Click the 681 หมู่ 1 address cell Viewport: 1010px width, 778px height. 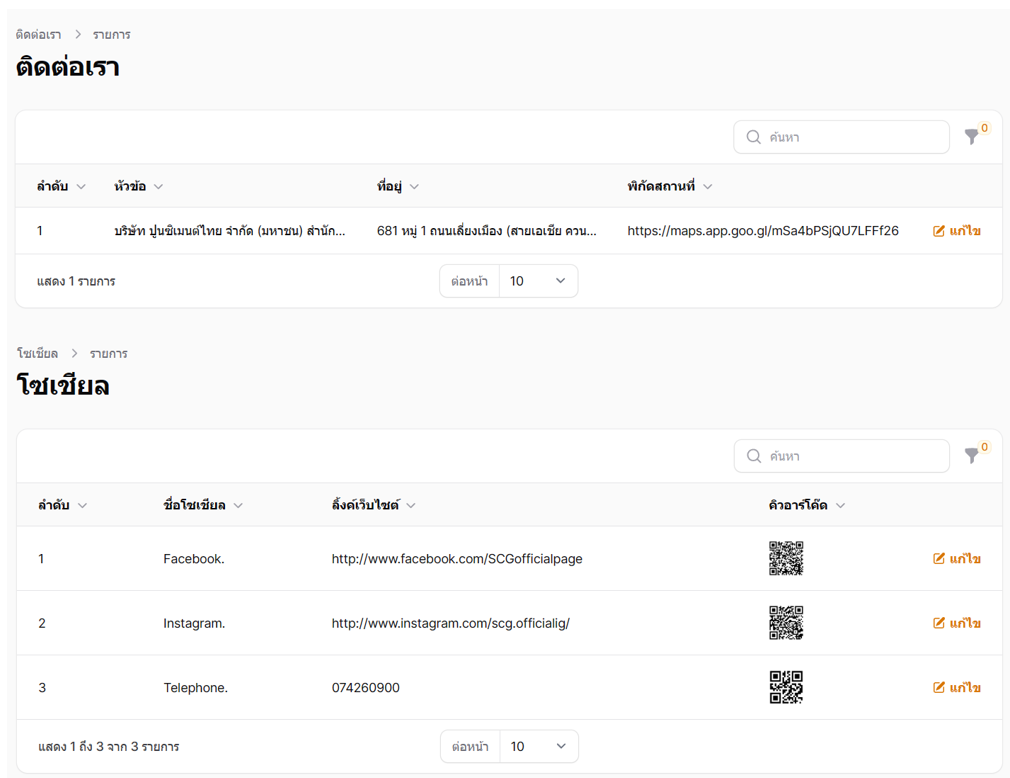click(486, 231)
